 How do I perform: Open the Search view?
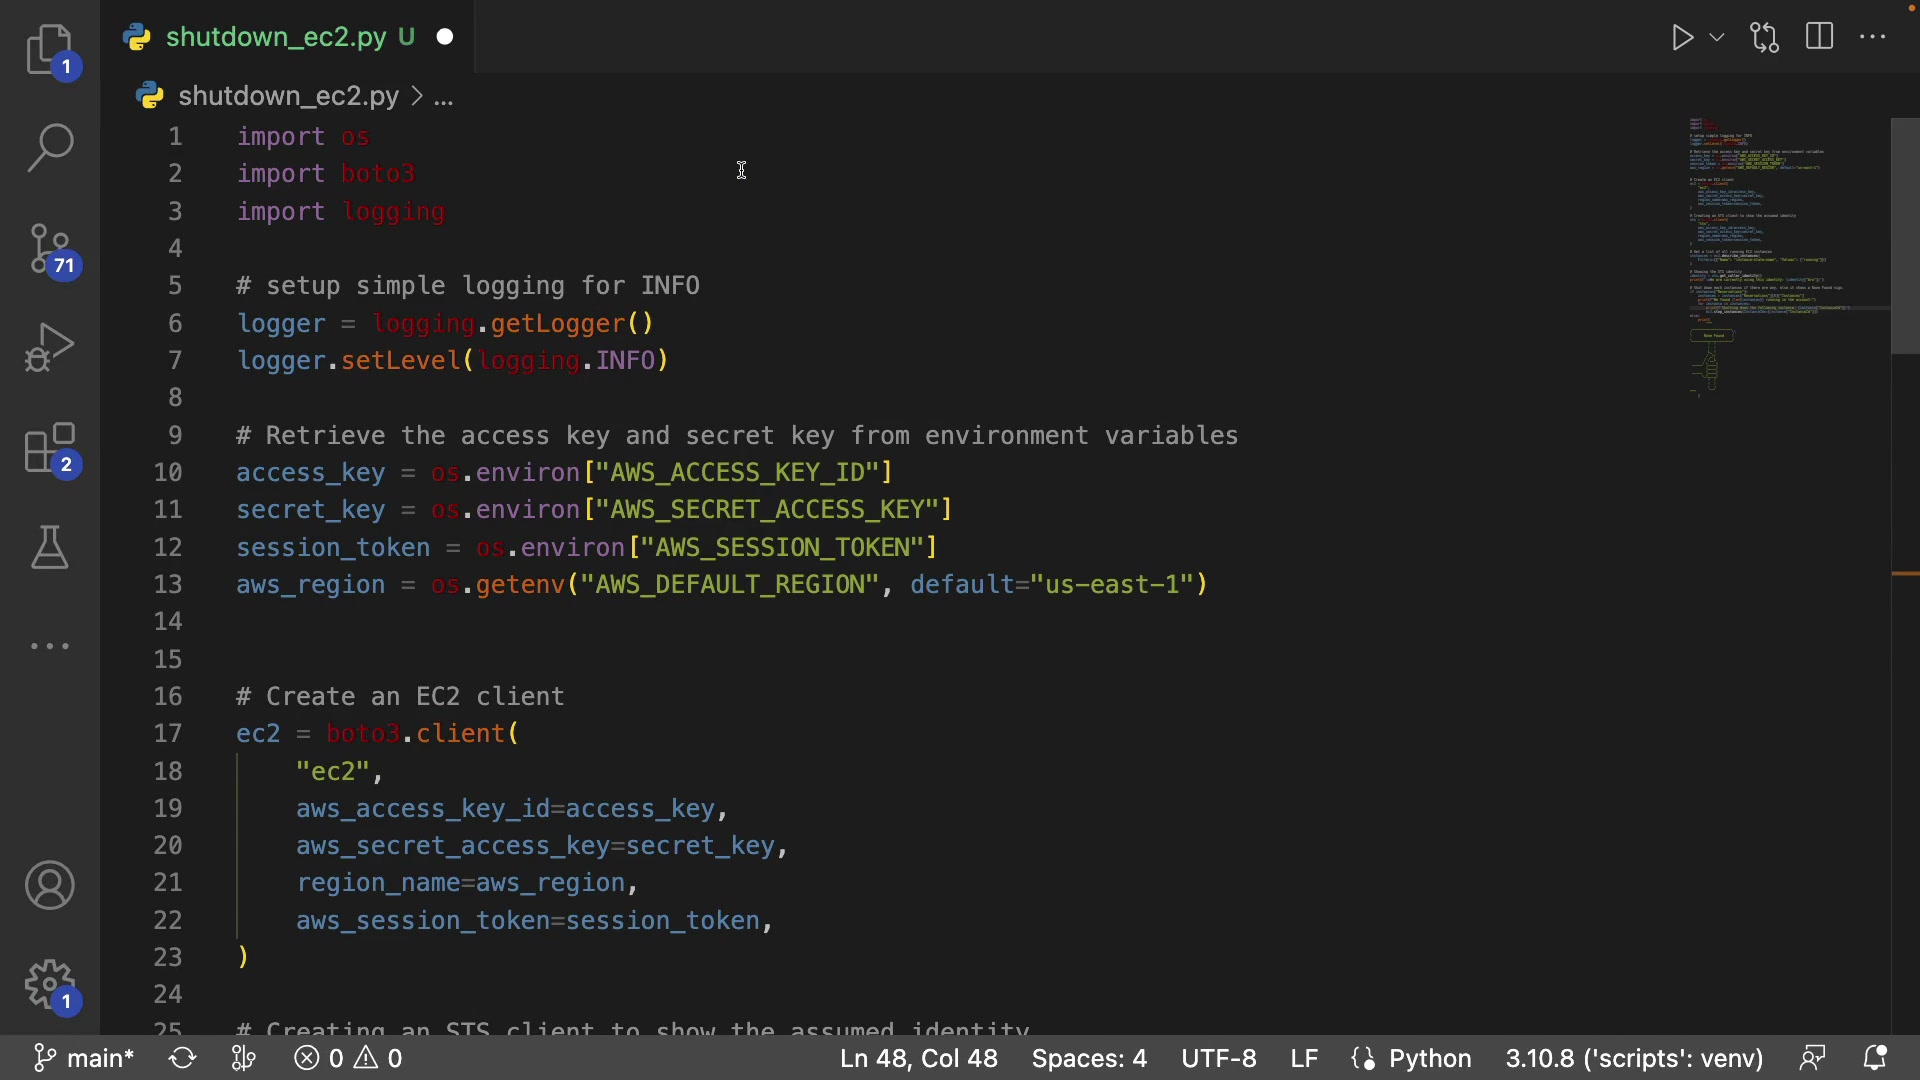[50, 148]
